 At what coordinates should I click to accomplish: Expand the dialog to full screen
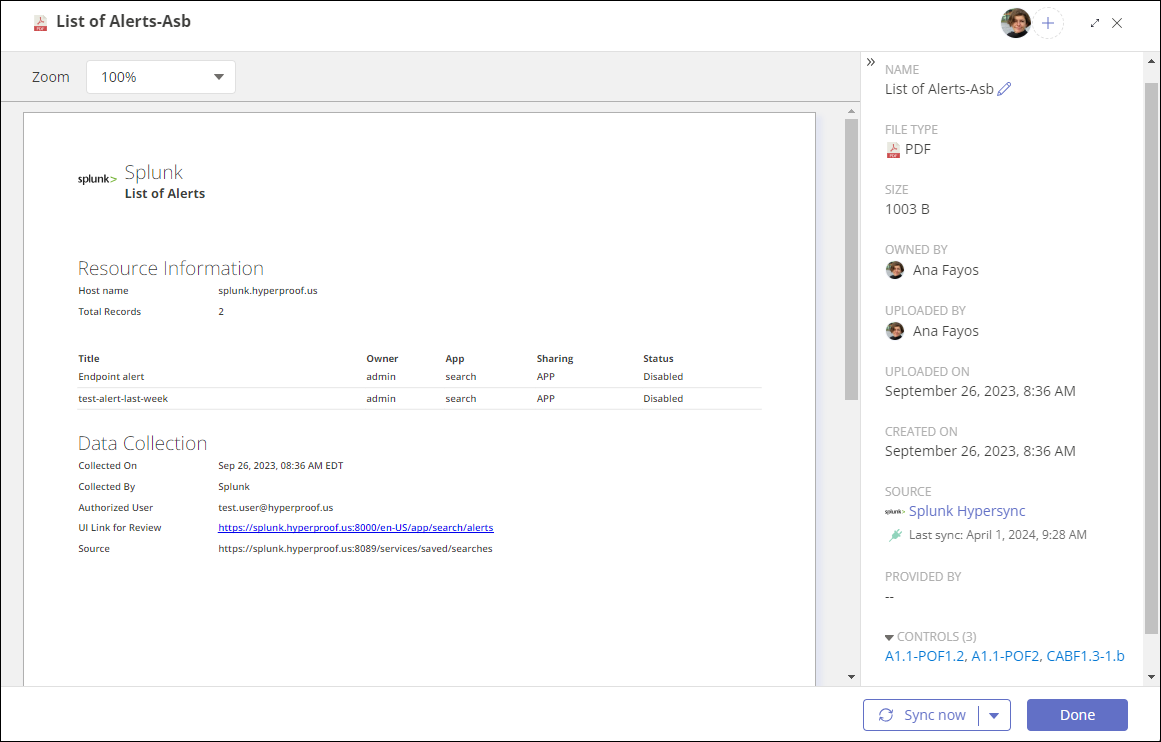(1095, 23)
